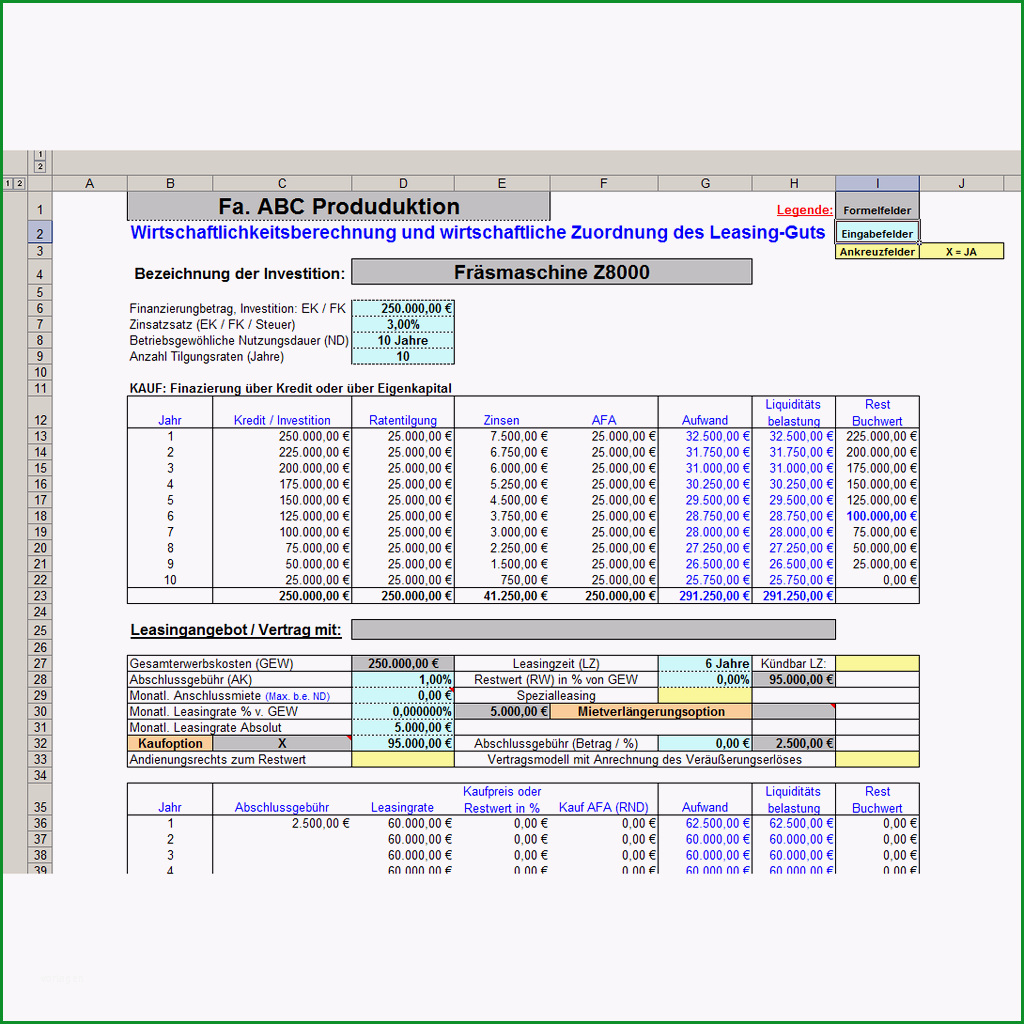Click the Kaufoption orange label cell

click(x=170, y=743)
